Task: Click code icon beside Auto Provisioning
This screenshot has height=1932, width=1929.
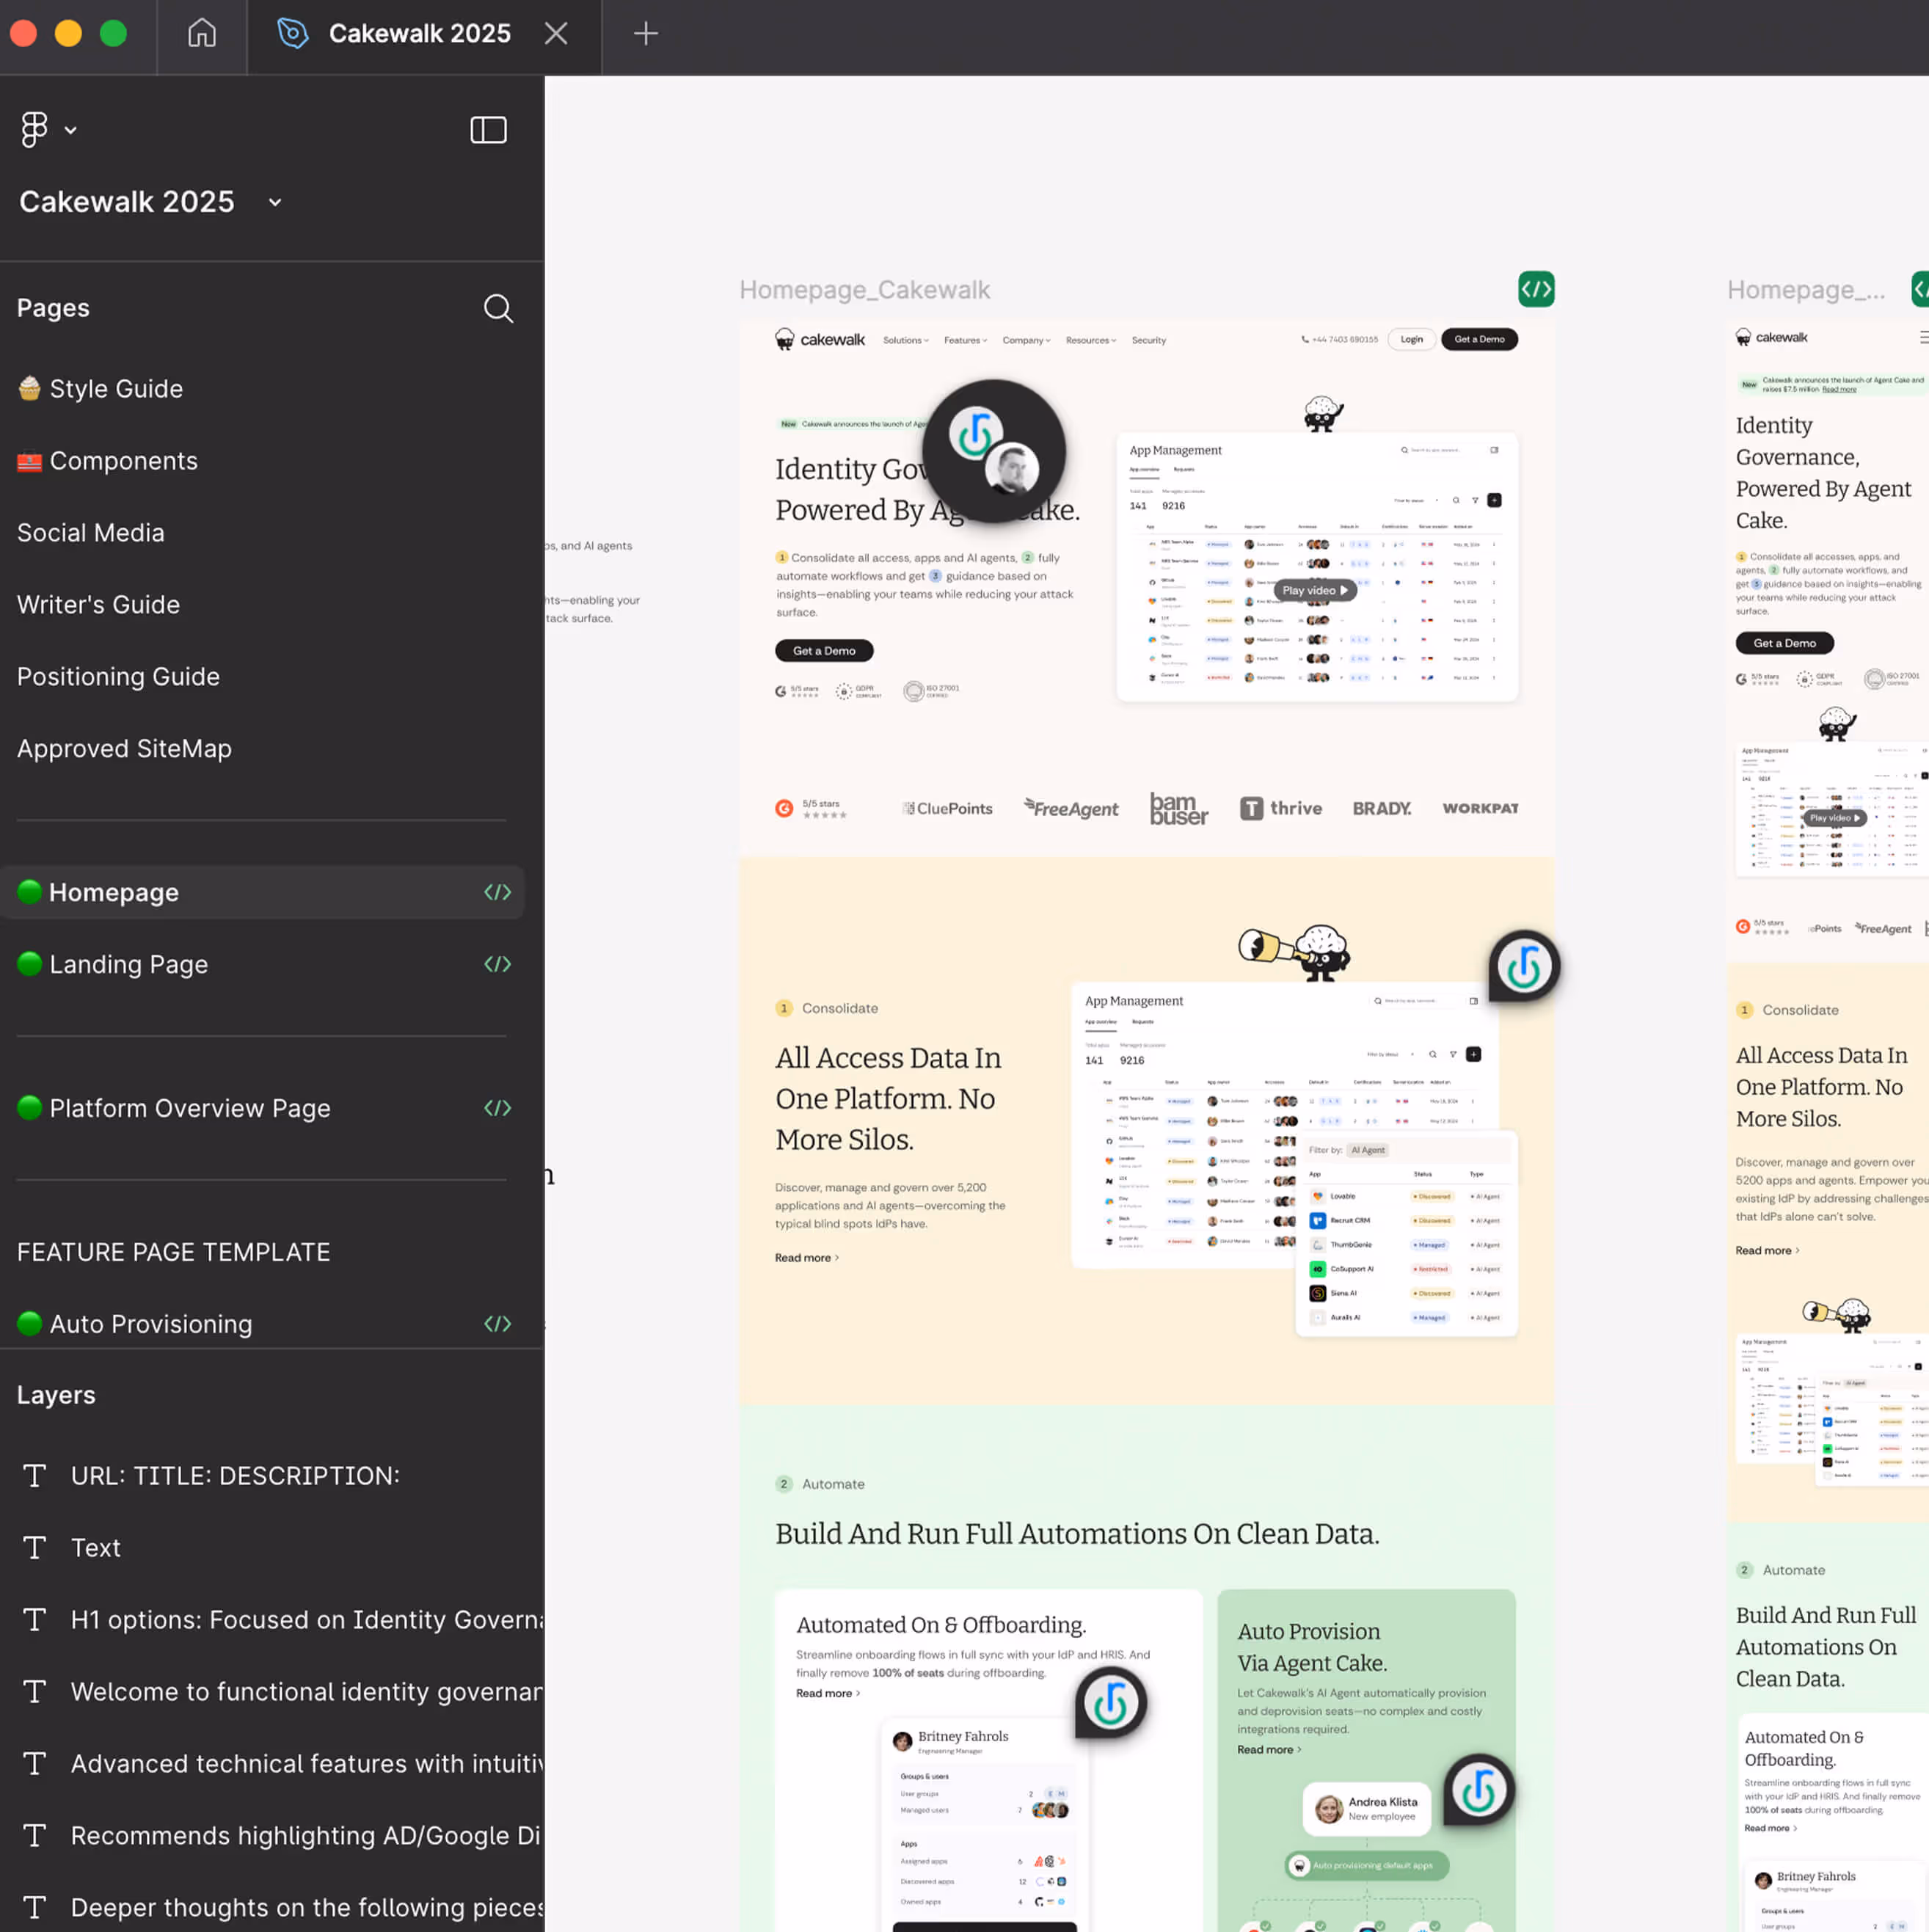Action: click(x=497, y=1323)
